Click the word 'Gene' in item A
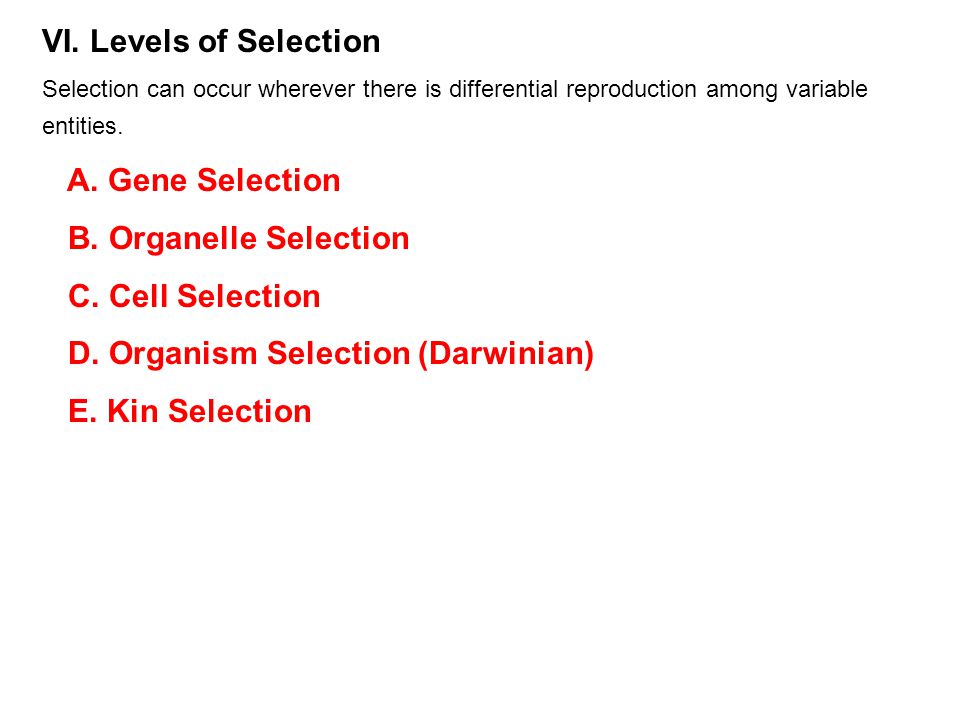This screenshot has width=960, height=720. (148, 180)
